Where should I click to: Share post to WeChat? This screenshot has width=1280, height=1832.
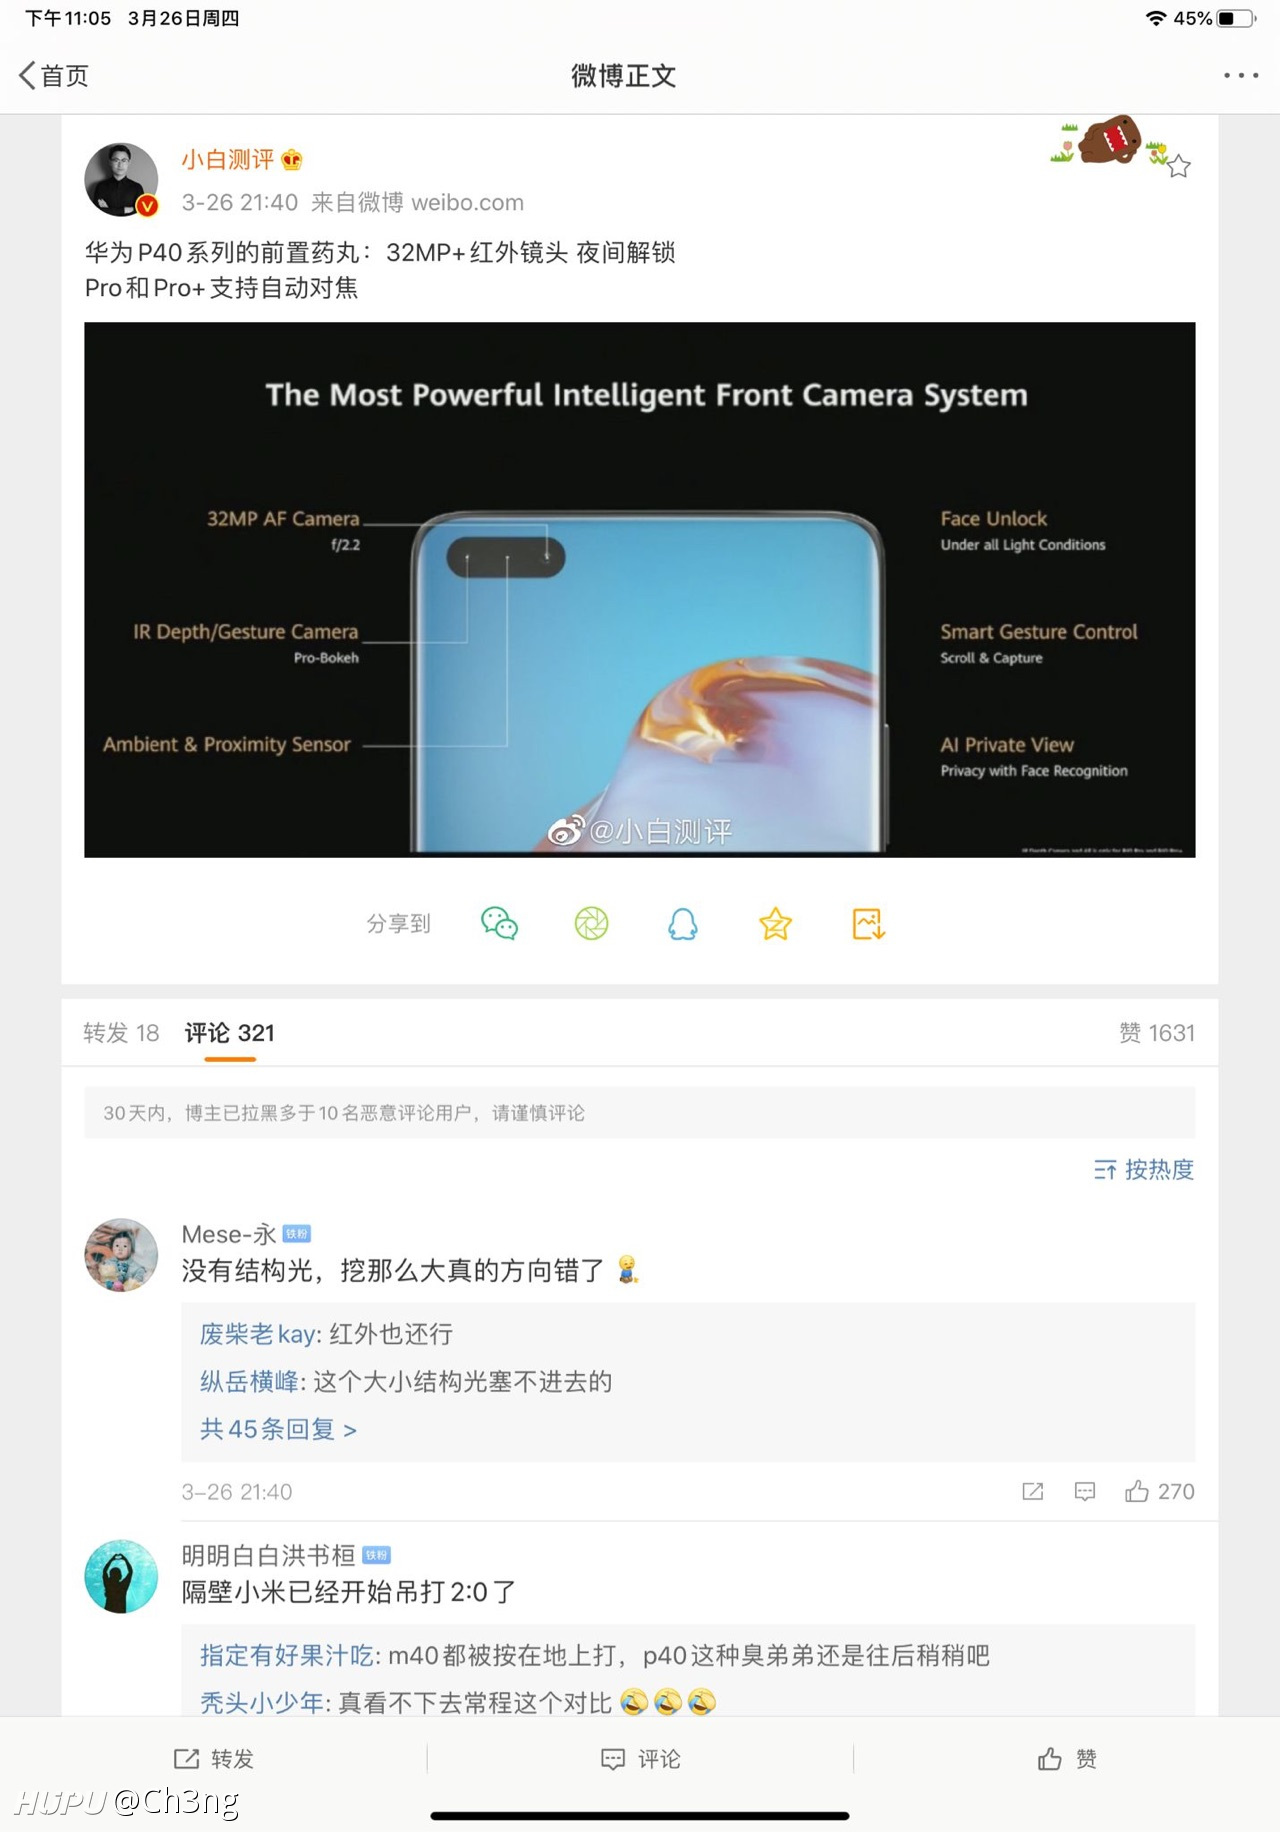click(499, 923)
